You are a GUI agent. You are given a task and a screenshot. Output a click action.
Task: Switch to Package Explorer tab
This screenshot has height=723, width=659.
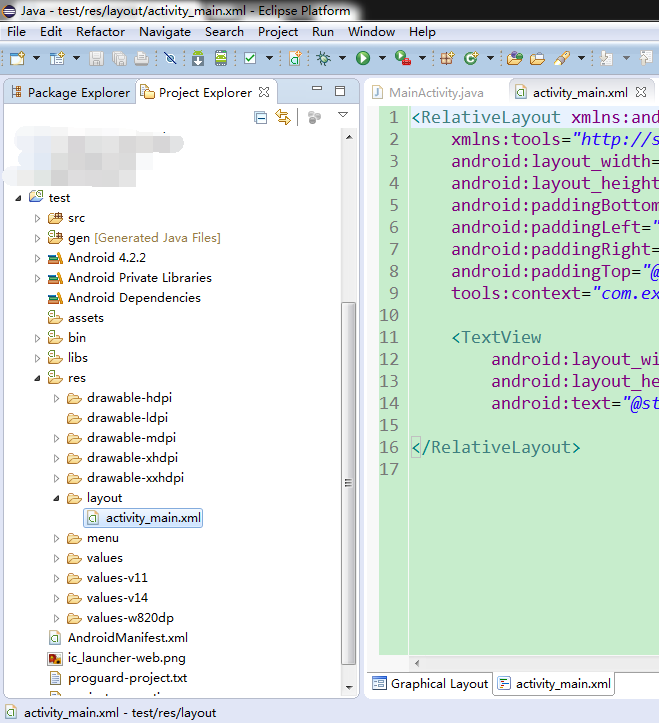[71, 93]
